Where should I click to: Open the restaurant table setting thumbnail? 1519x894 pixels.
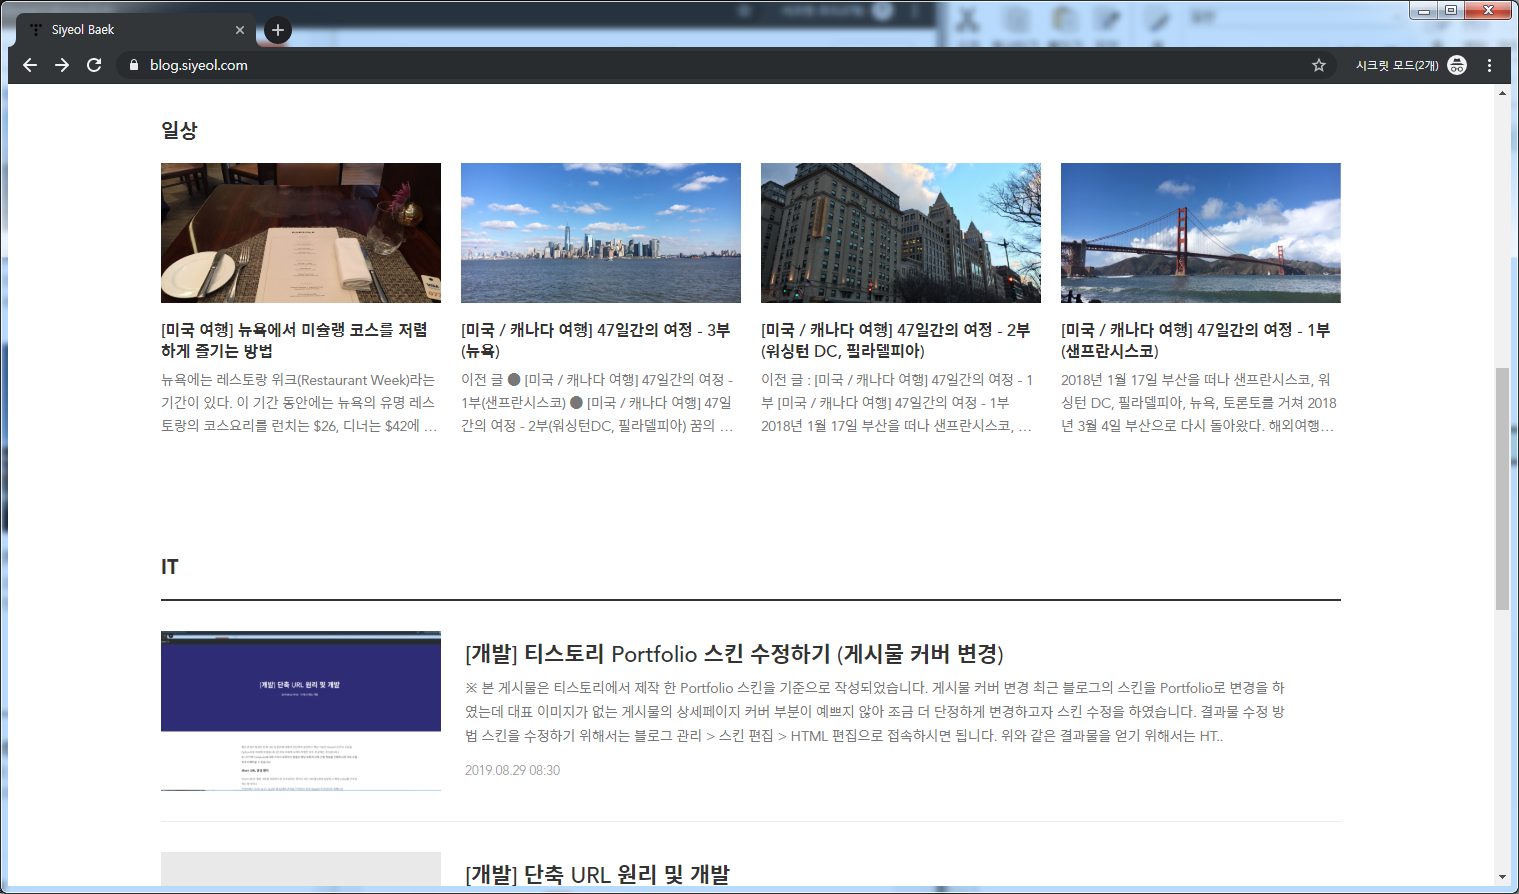(x=301, y=233)
